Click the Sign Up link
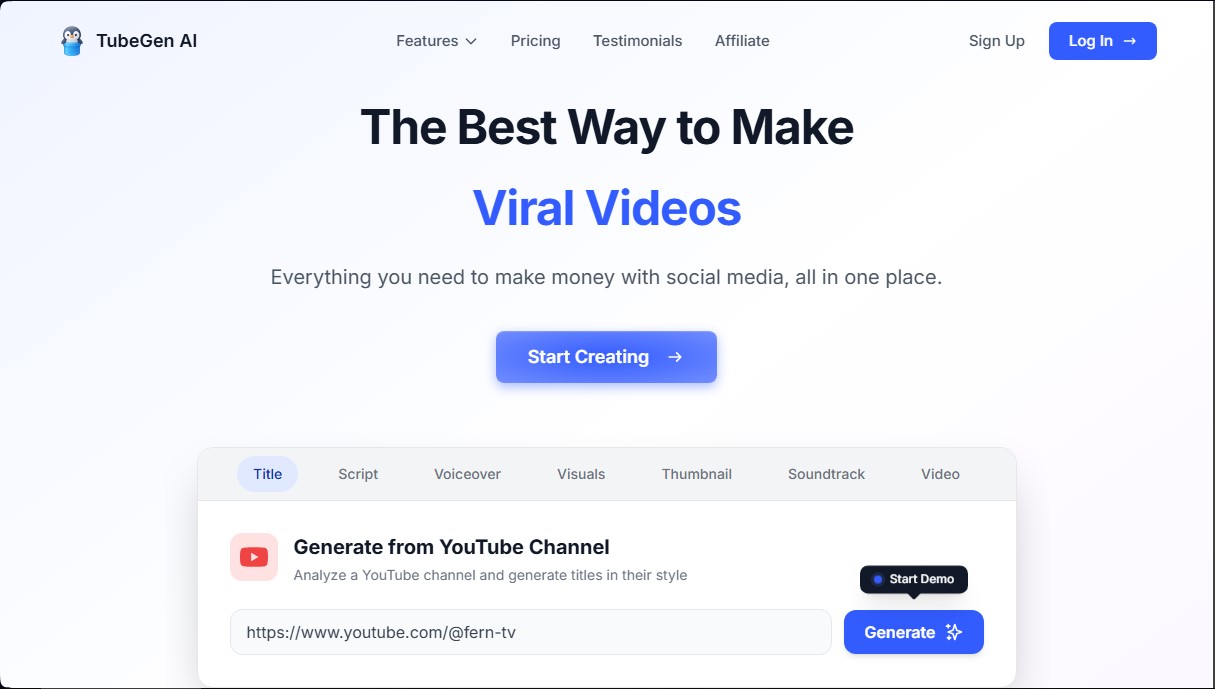This screenshot has height=689, width=1215. [x=996, y=41]
